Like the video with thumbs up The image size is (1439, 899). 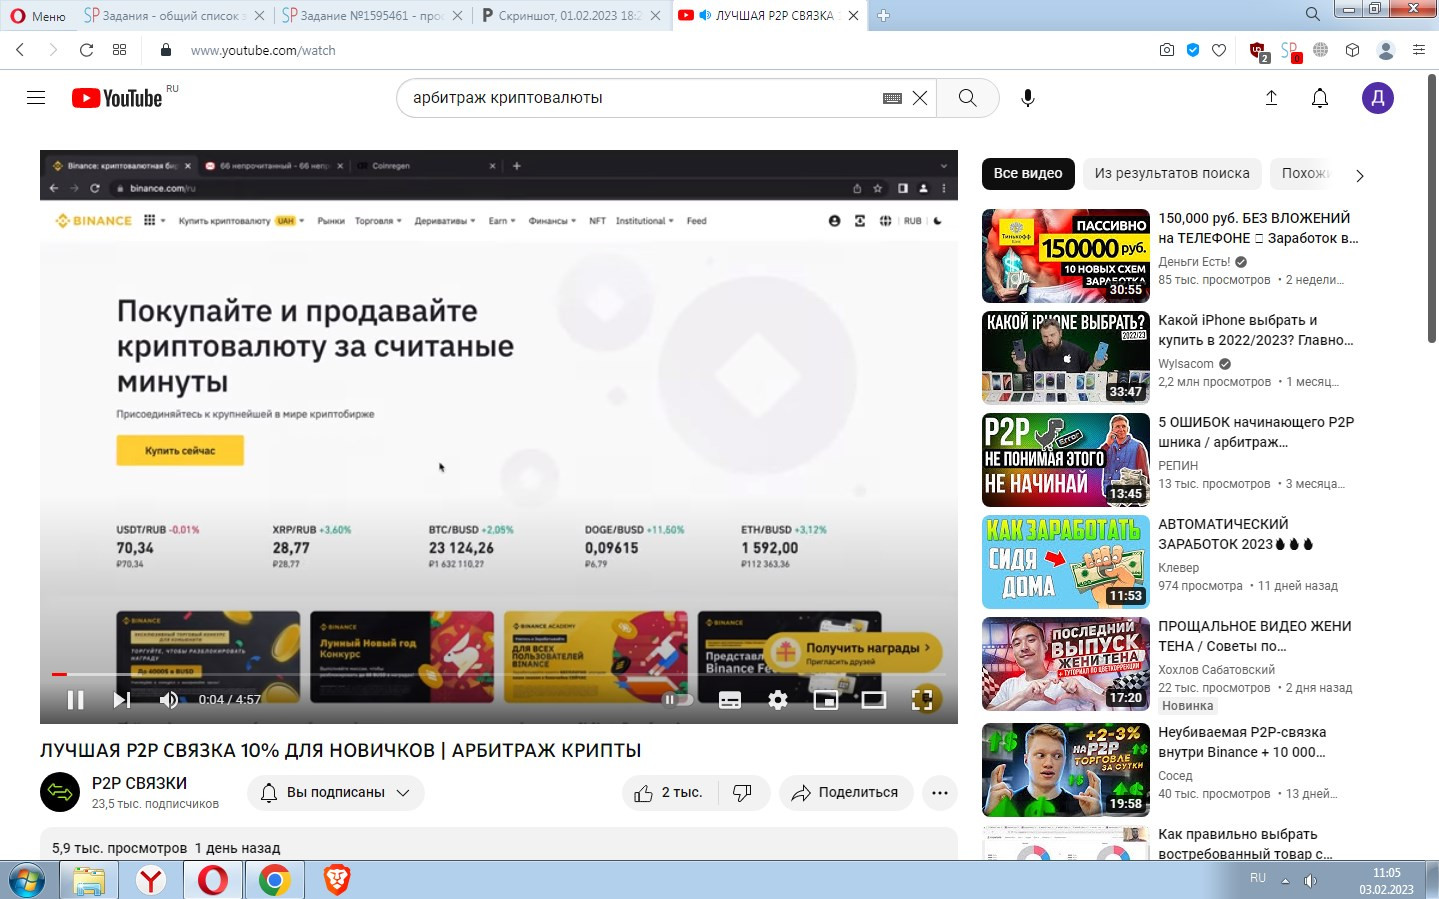(x=669, y=793)
